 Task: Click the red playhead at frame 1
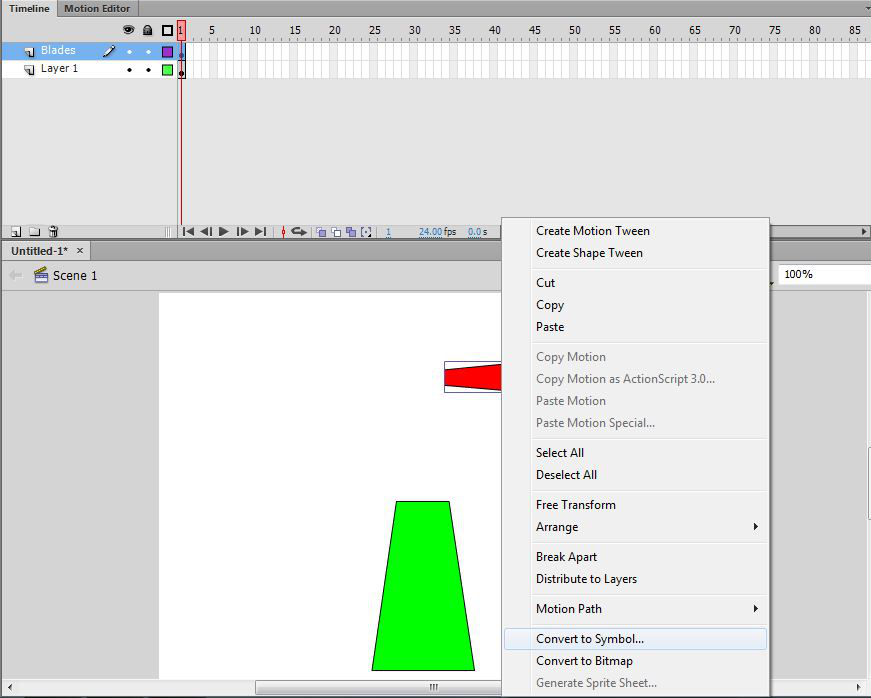tap(181, 31)
